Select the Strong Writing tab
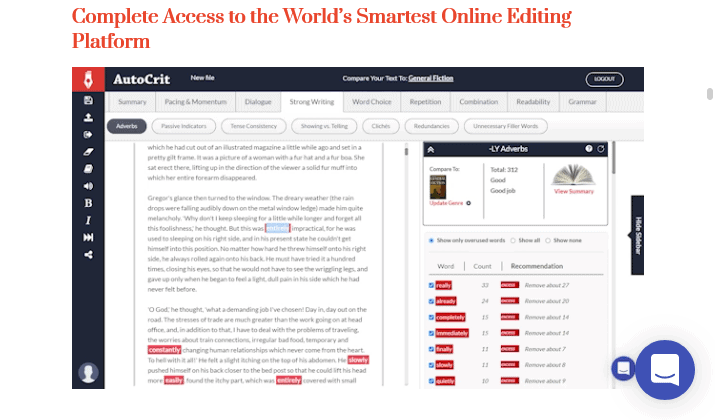 click(x=312, y=102)
